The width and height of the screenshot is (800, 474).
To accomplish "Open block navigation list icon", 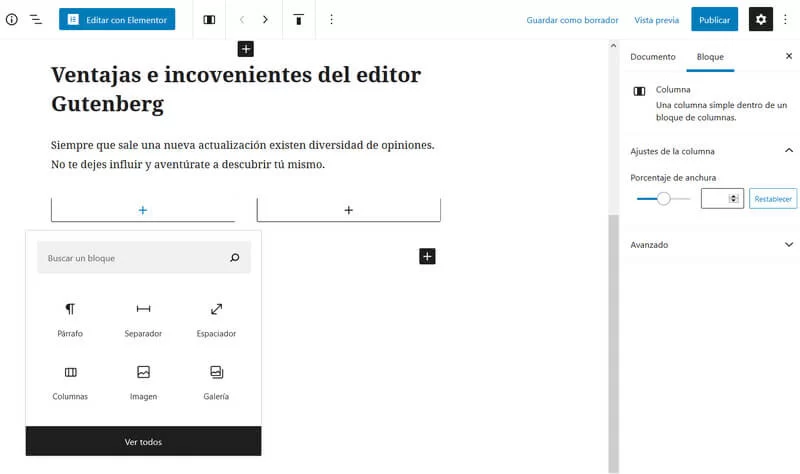I will pos(36,19).
